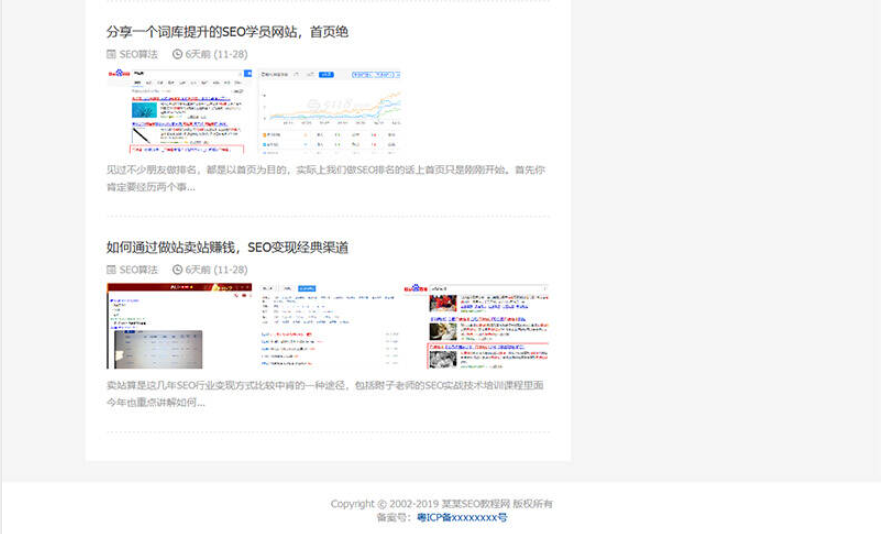Open the article about 词库提升的SEO学员网站

pos(227,32)
